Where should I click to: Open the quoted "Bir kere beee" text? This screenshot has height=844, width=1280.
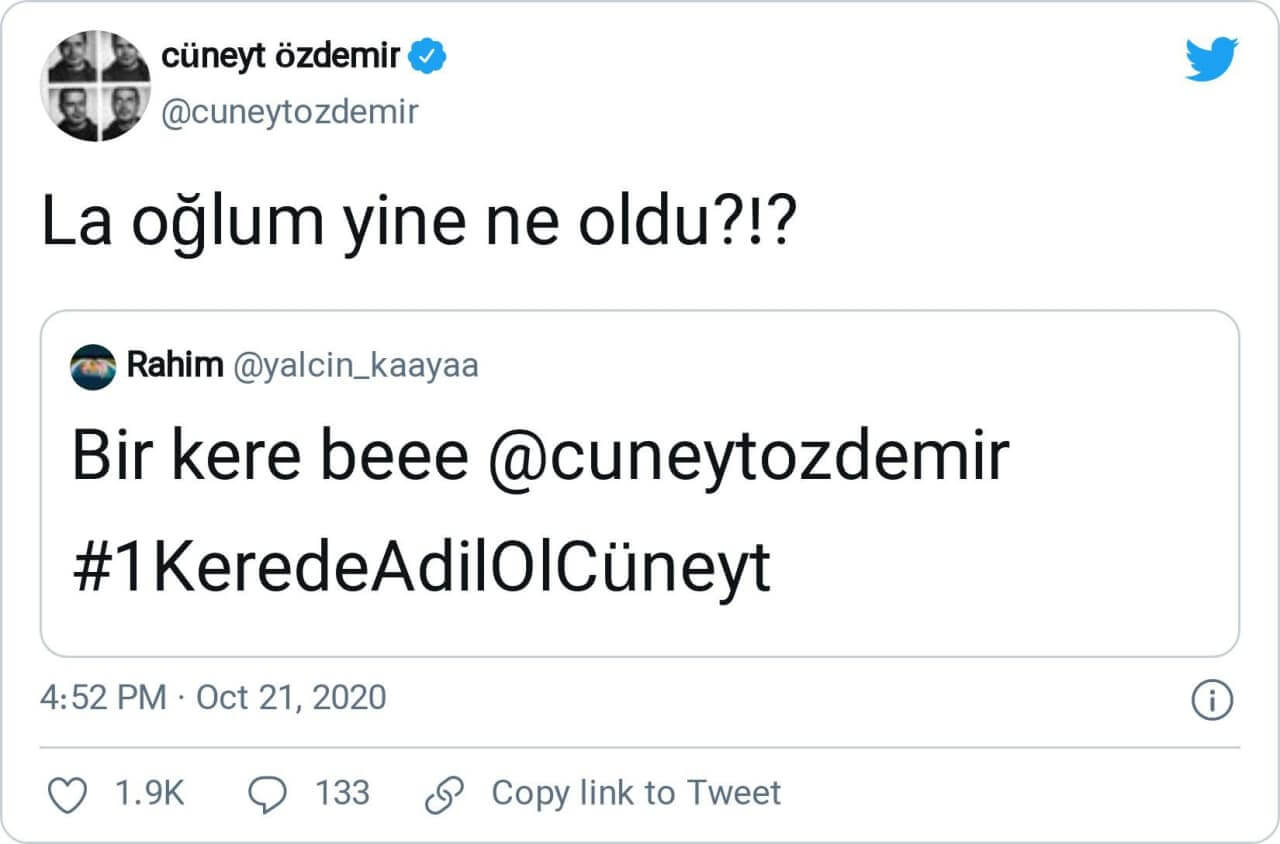pos(270,459)
